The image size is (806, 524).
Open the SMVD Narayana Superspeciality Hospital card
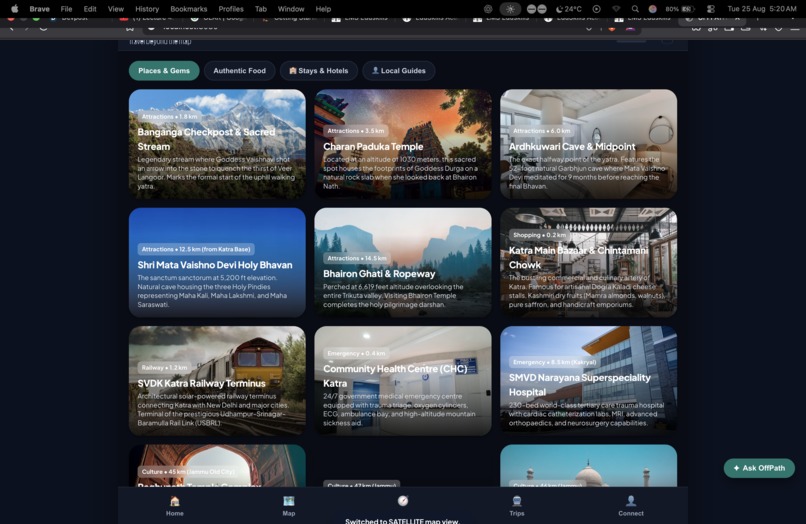click(x=589, y=379)
